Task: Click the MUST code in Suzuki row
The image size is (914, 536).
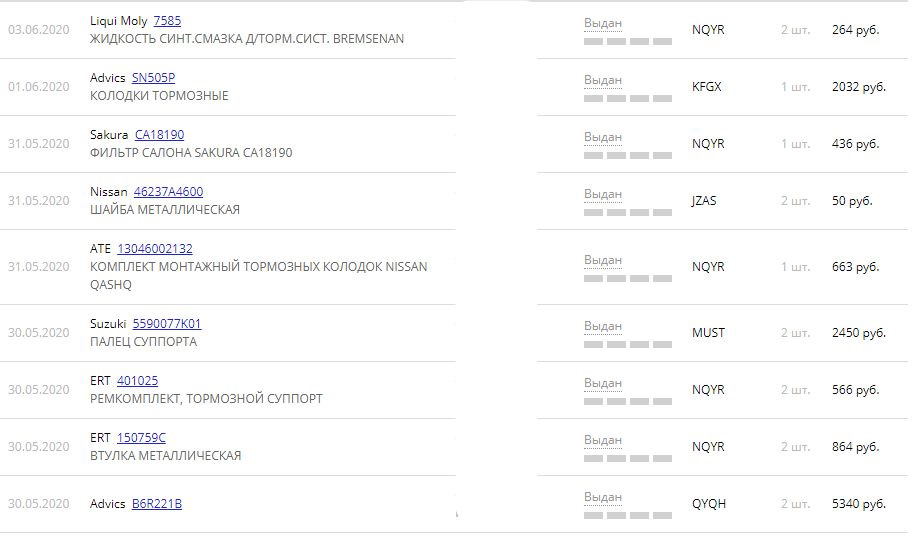Action: (x=709, y=333)
